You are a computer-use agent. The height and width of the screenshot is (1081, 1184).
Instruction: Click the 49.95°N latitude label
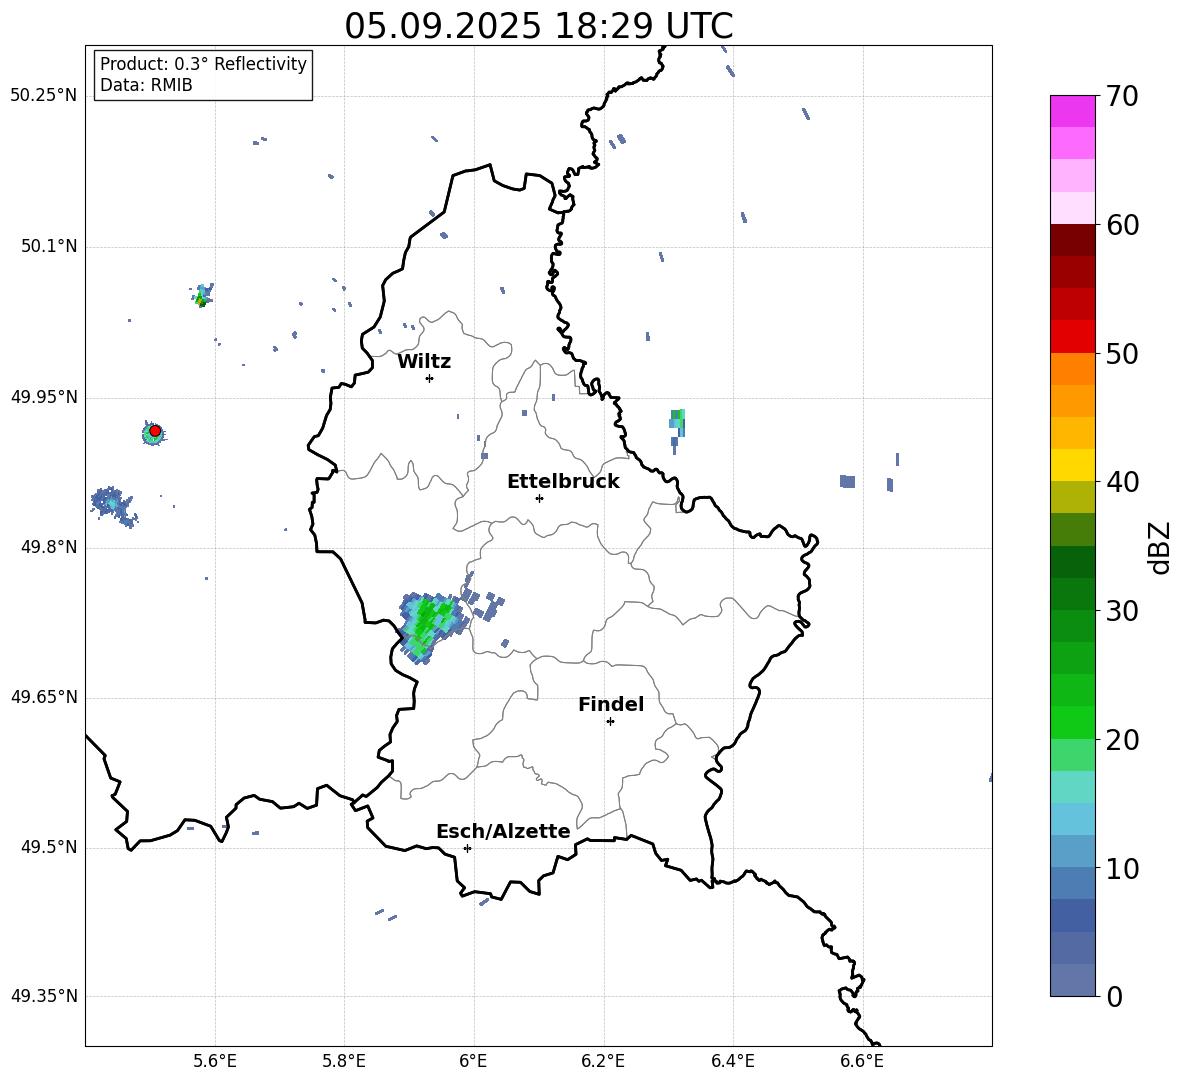44,396
